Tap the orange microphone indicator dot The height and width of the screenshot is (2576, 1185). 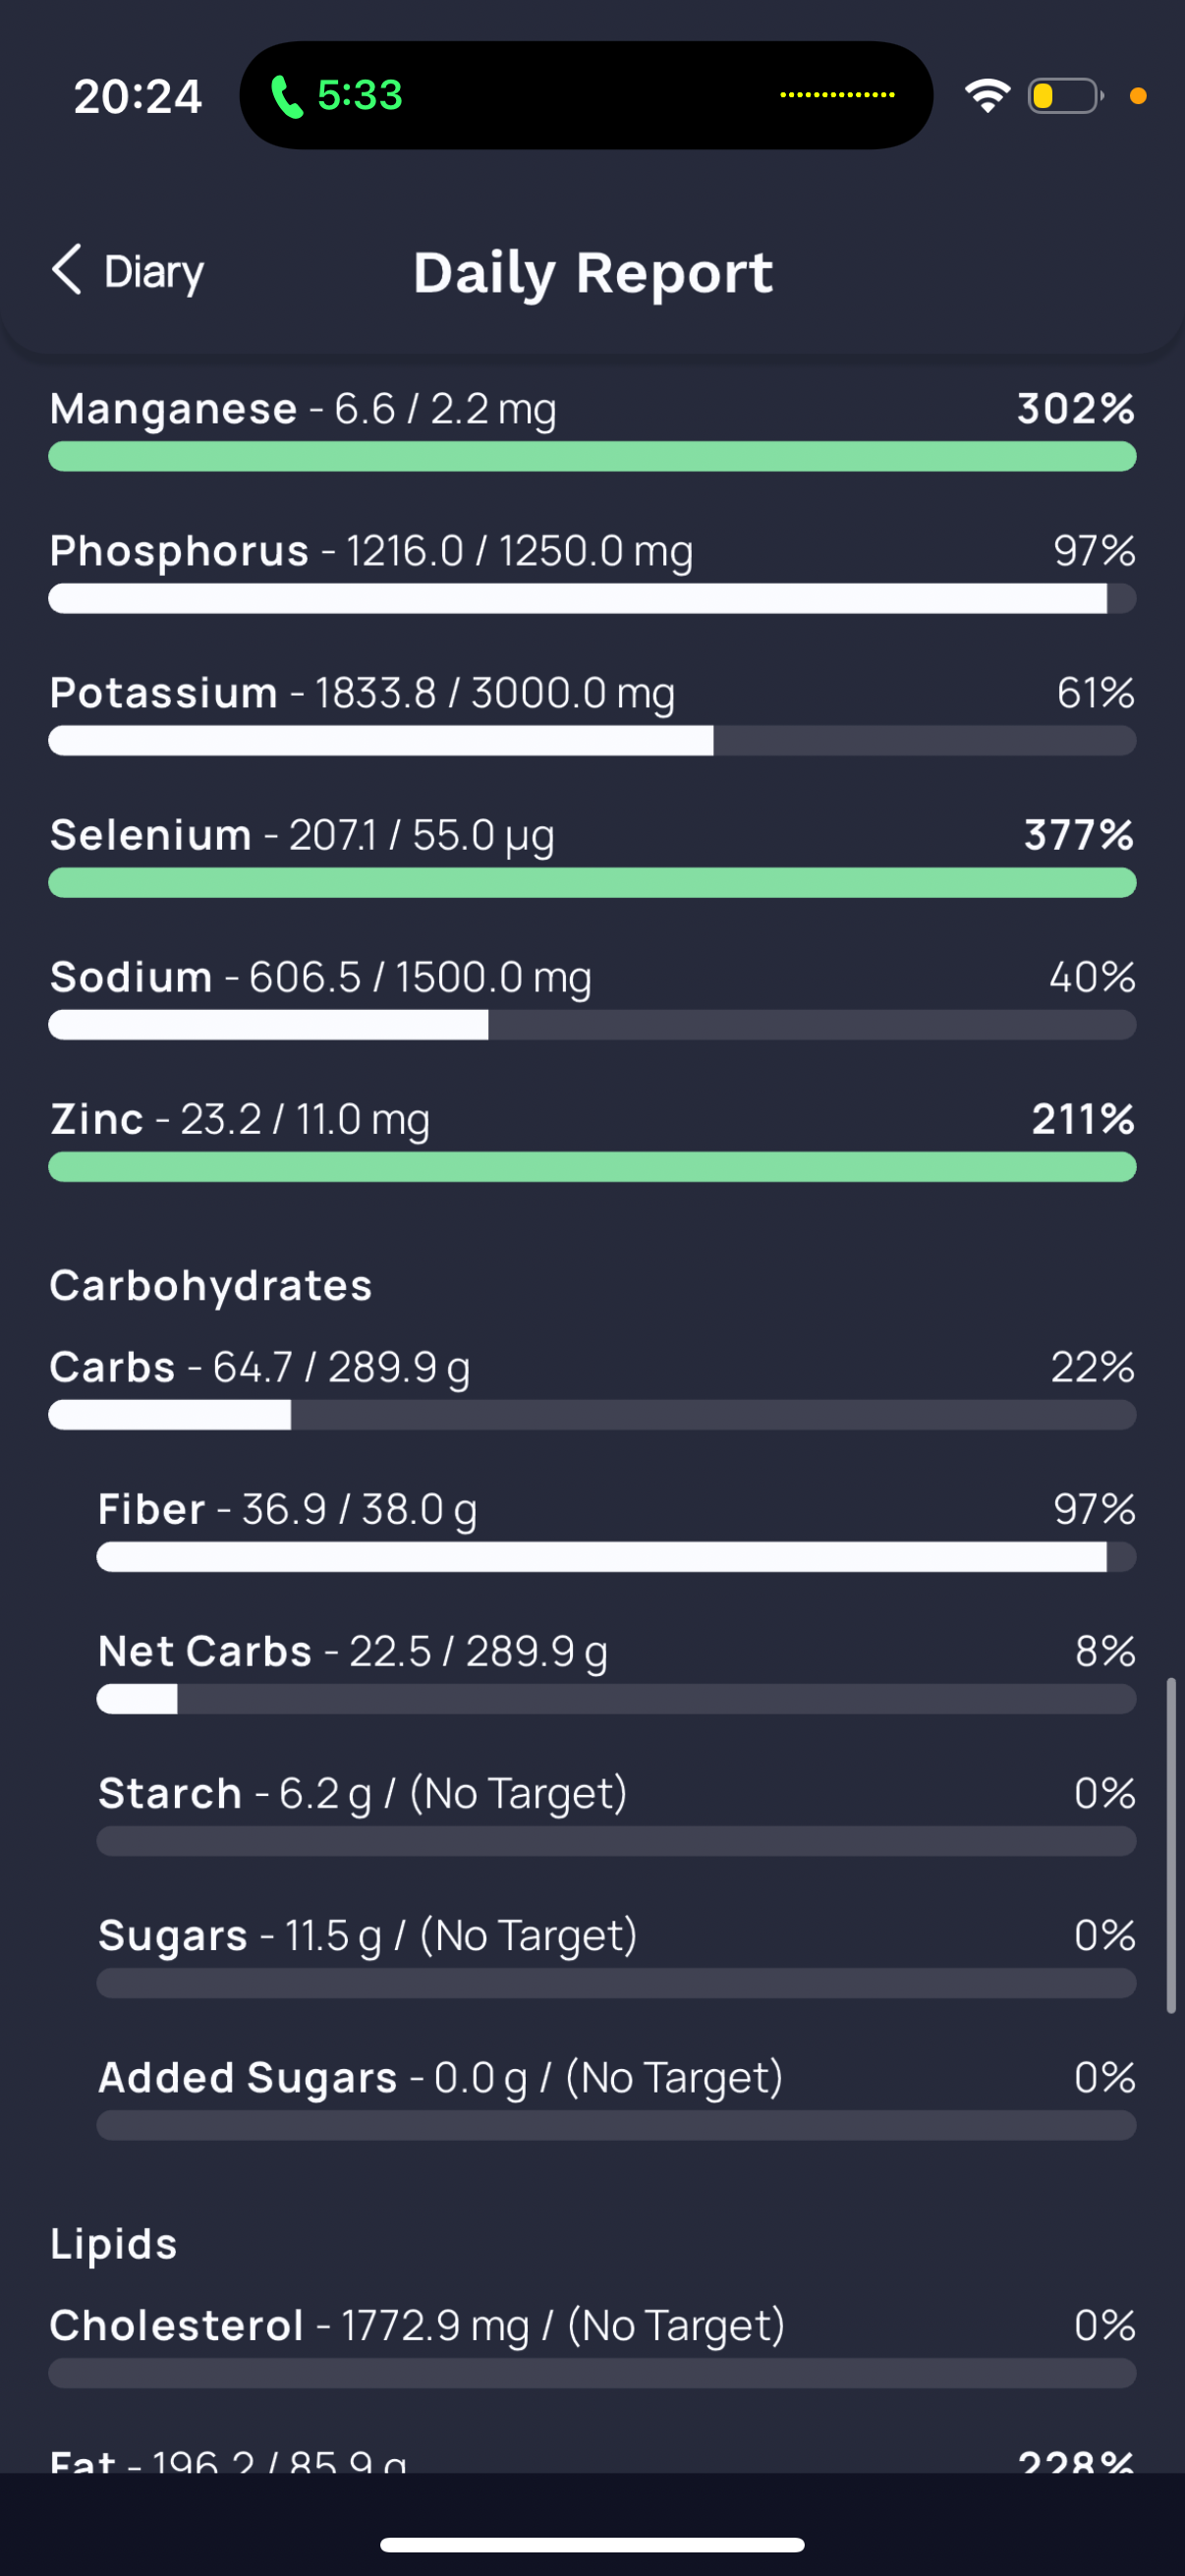point(1137,96)
